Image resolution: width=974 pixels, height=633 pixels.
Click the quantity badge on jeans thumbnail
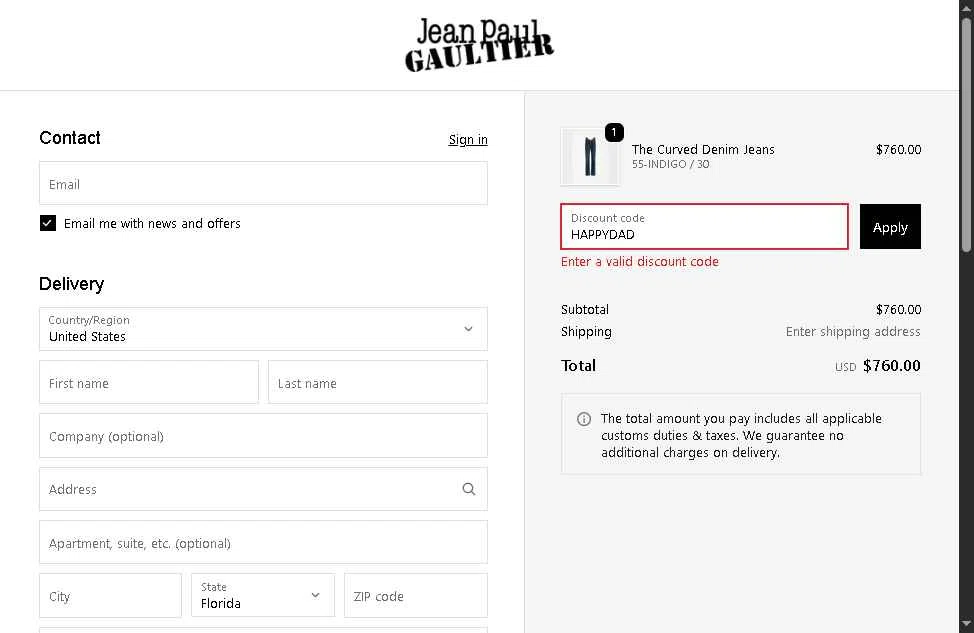click(614, 132)
